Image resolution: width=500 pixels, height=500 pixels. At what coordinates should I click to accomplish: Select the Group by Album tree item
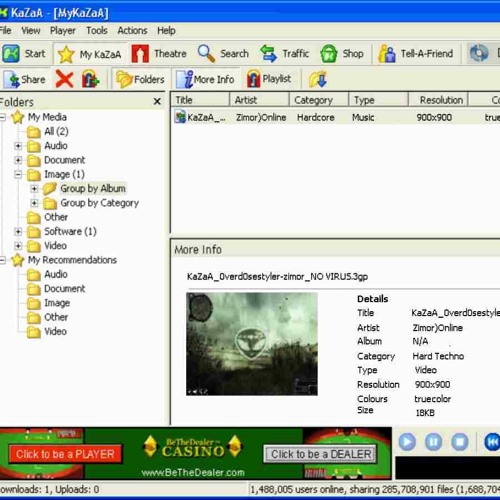[x=93, y=188]
